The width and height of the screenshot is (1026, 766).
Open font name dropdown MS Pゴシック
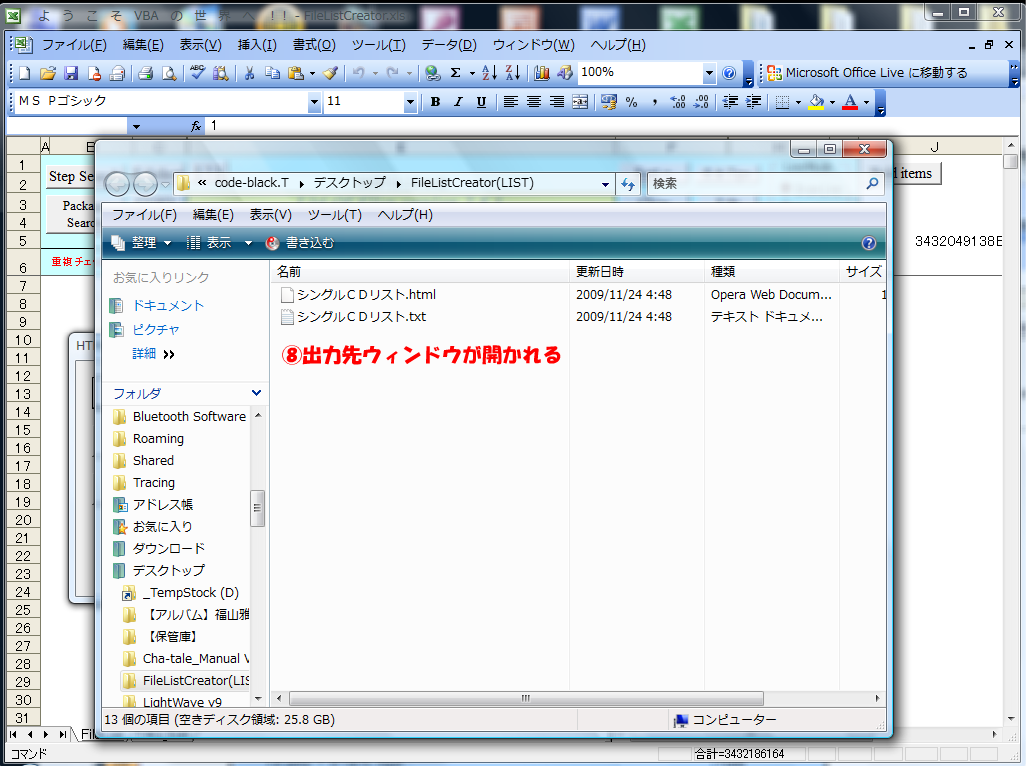pyautogui.click(x=315, y=102)
